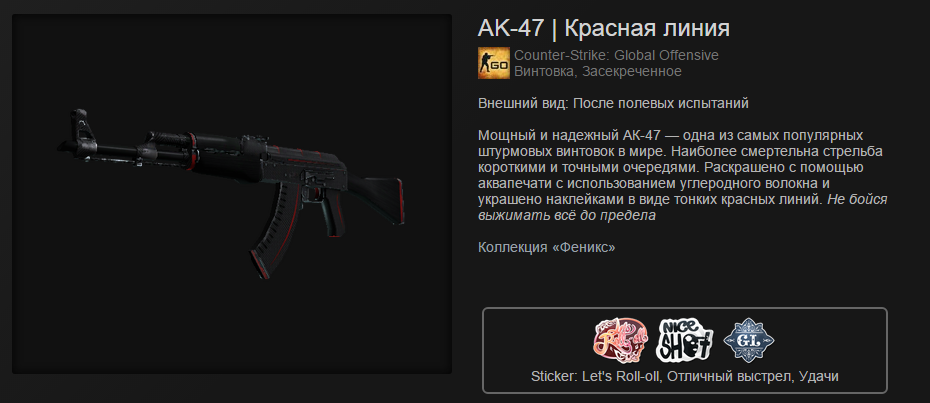This screenshot has height=403, width=930.
Task: Select the blue GL sticker icon
Action: (x=749, y=339)
